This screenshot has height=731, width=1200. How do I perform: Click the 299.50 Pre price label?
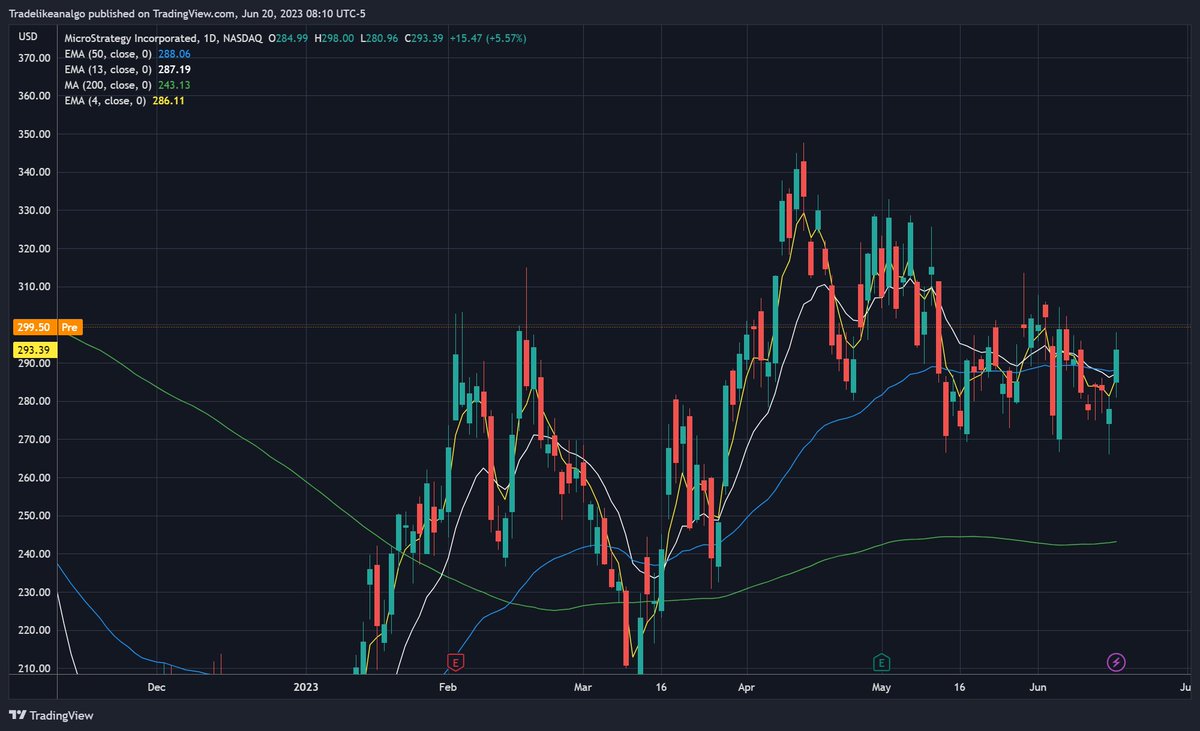47,326
